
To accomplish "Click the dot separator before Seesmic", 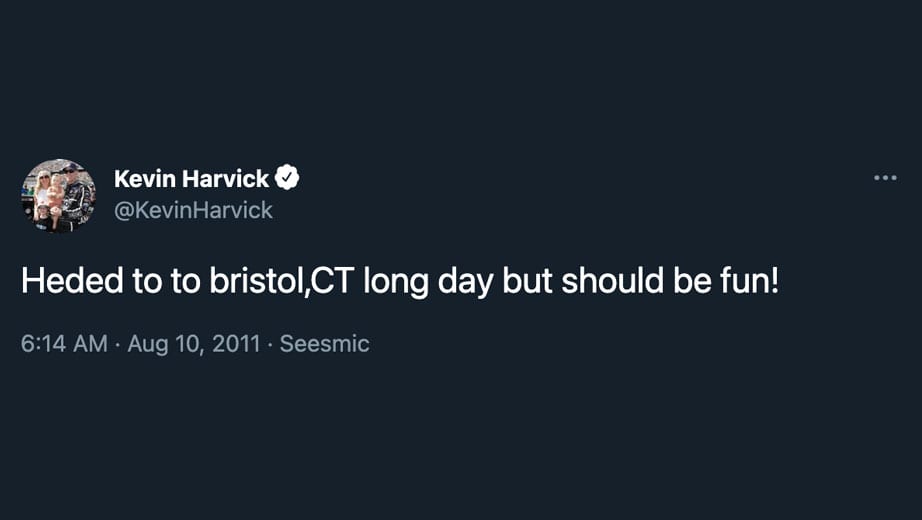I will pos(270,344).
